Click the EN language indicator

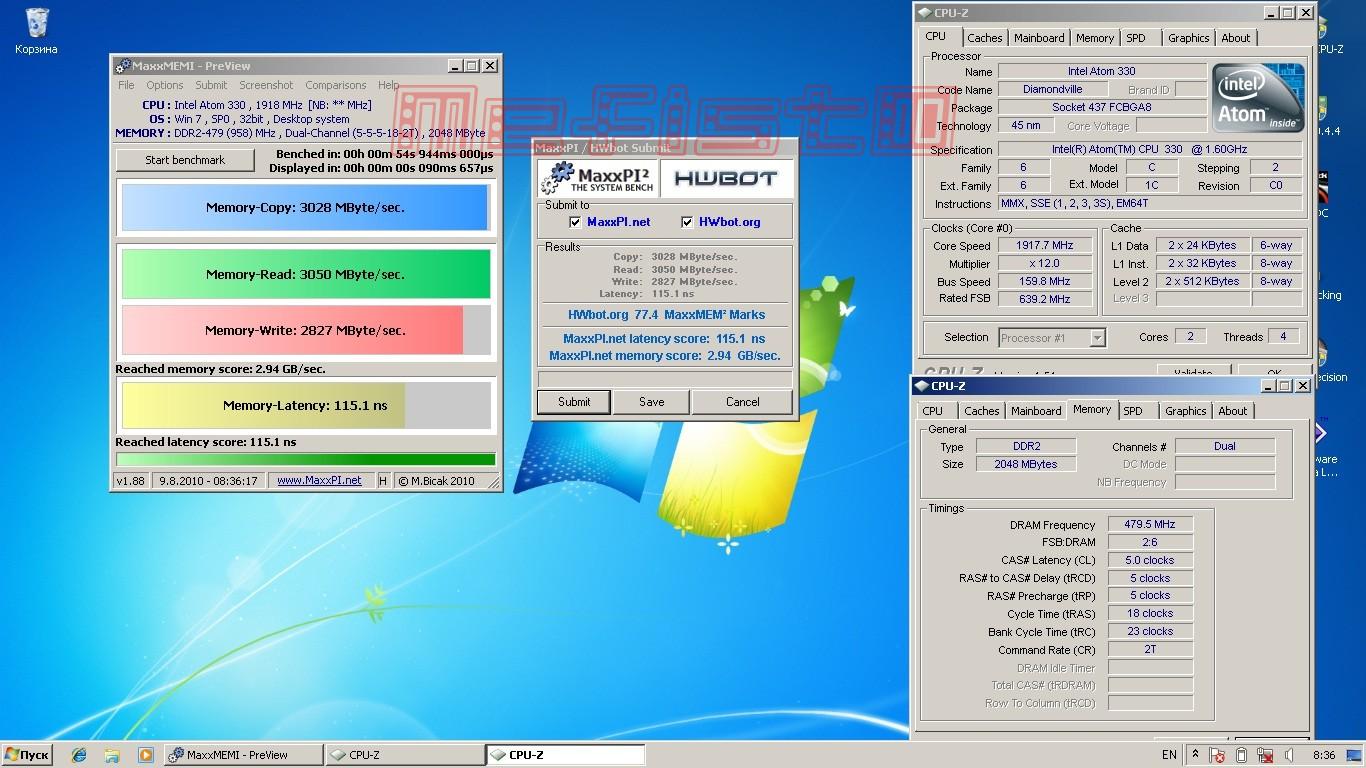point(1169,755)
